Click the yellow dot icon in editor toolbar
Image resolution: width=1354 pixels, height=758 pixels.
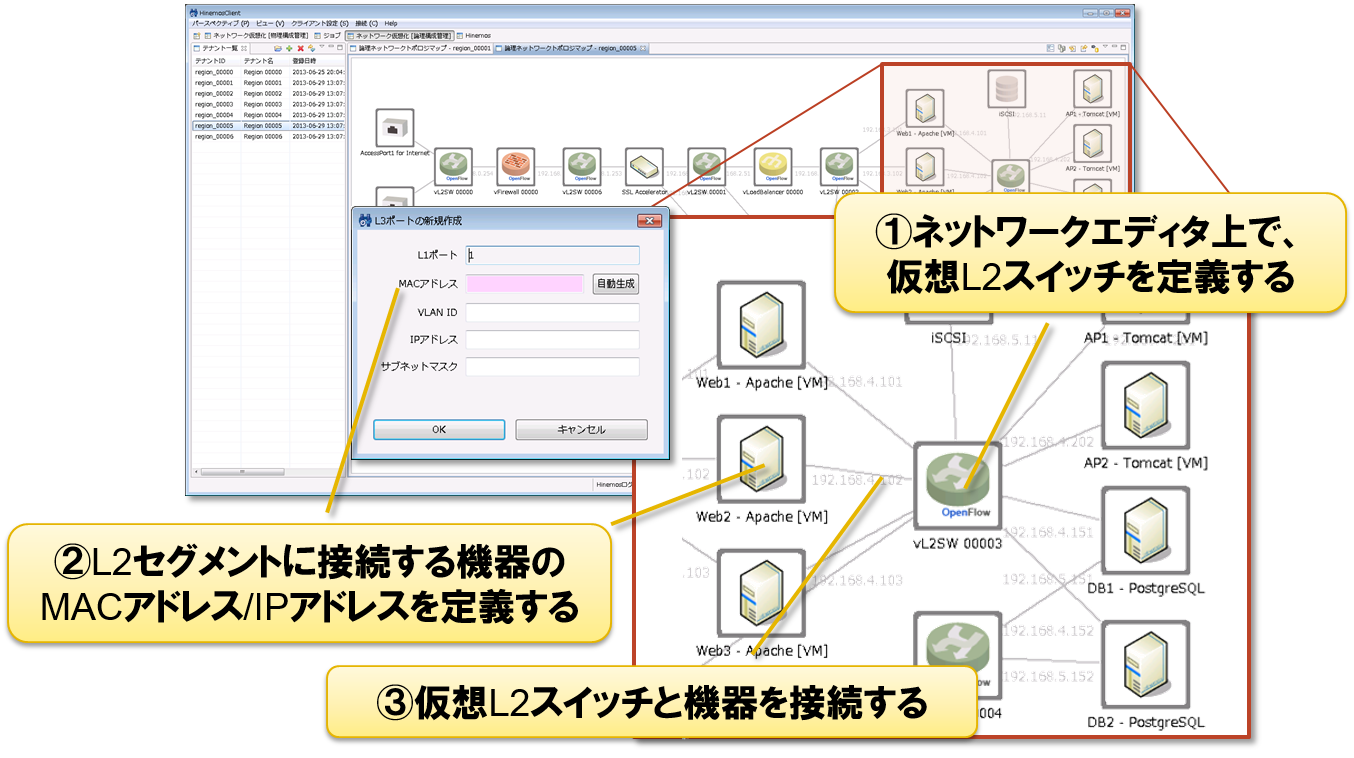(1095, 48)
